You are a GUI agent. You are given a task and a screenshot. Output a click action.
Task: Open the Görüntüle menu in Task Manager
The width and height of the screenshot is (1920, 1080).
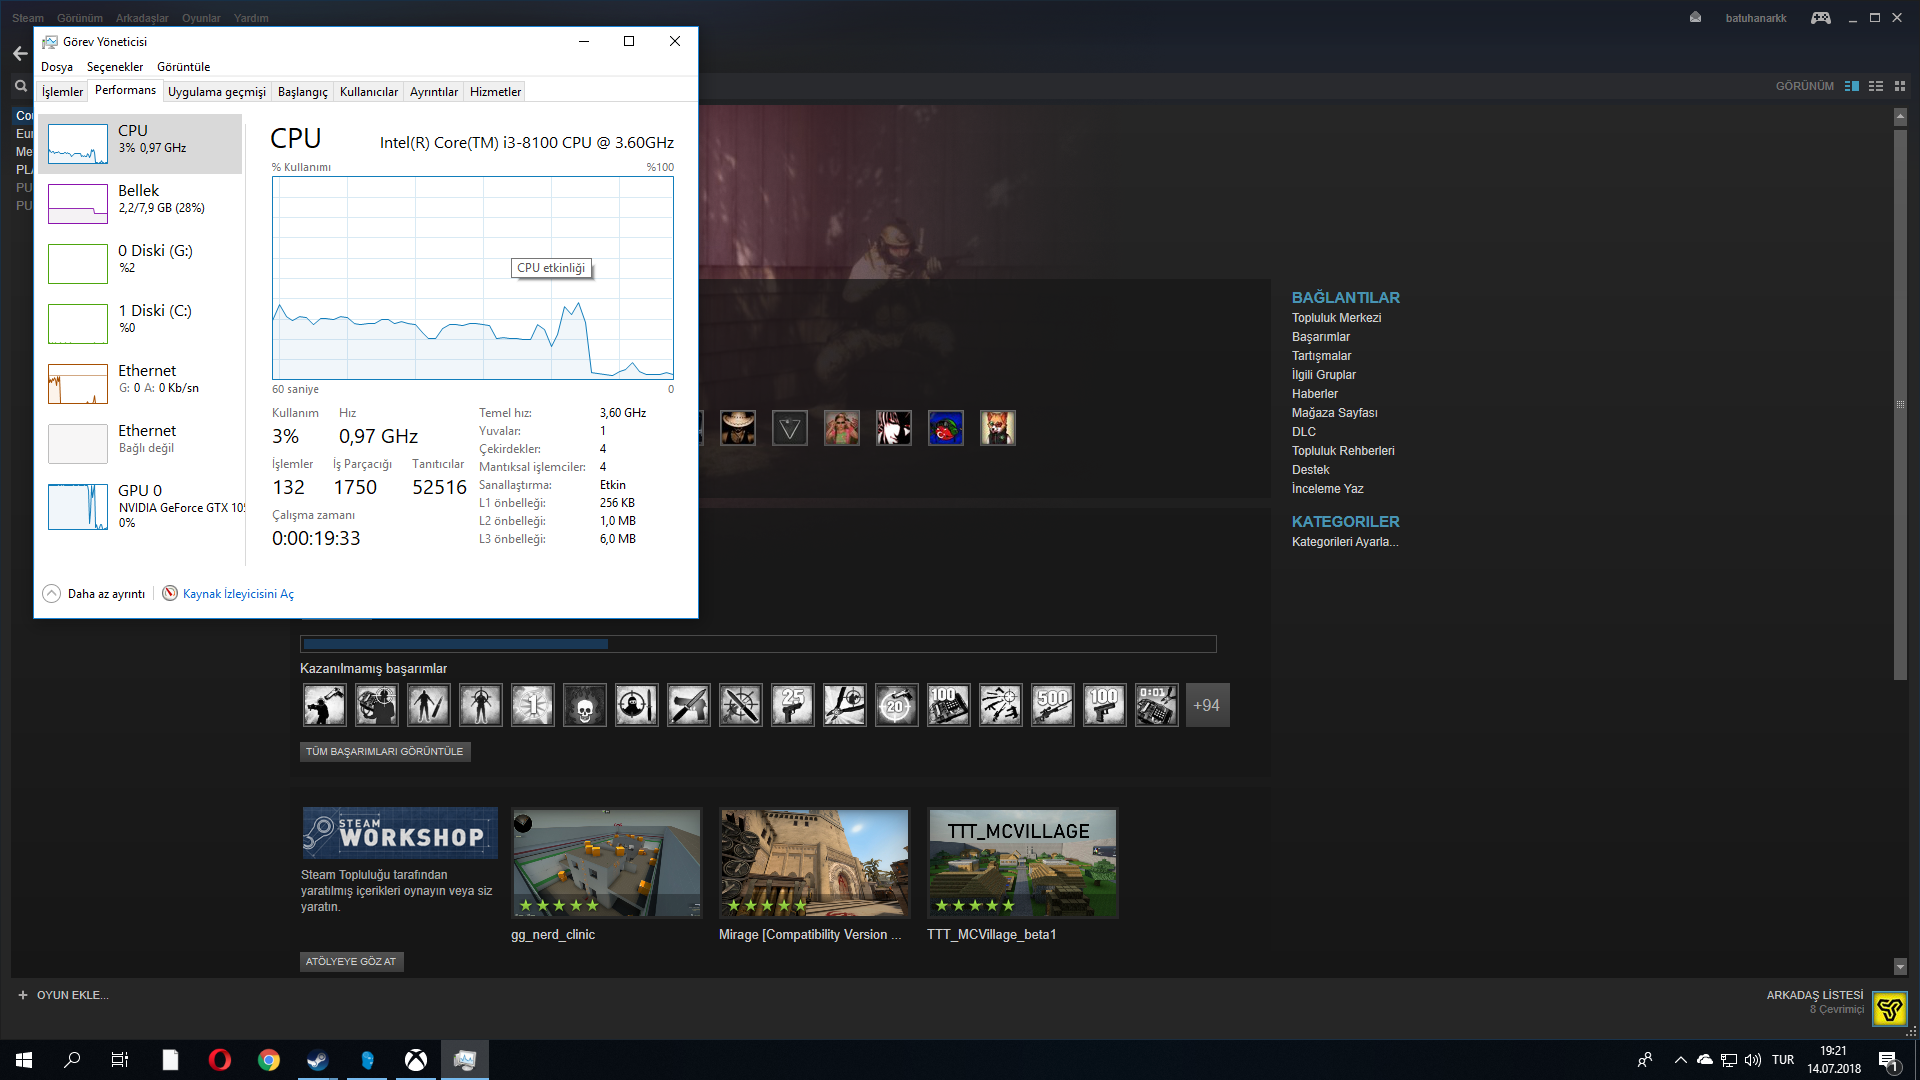pyautogui.click(x=183, y=67)
